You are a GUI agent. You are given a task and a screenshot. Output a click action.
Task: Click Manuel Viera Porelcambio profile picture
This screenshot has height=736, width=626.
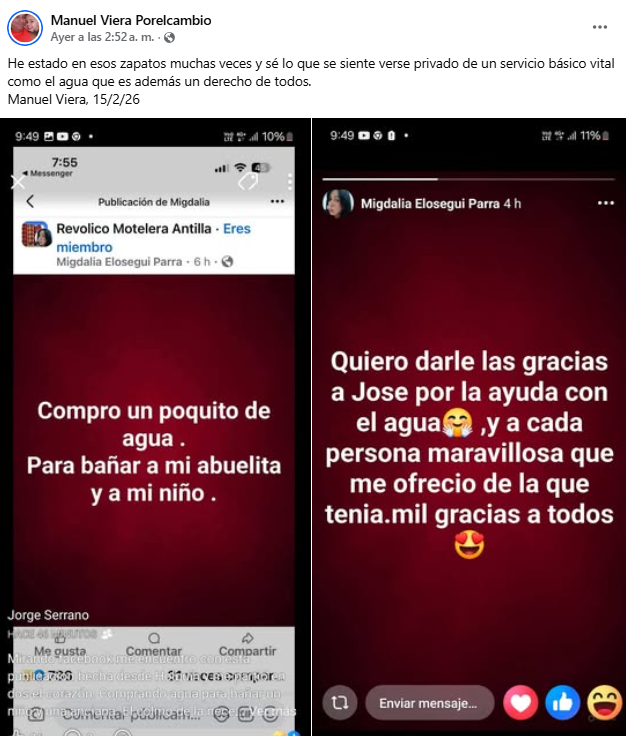click(x=25, y=28)
